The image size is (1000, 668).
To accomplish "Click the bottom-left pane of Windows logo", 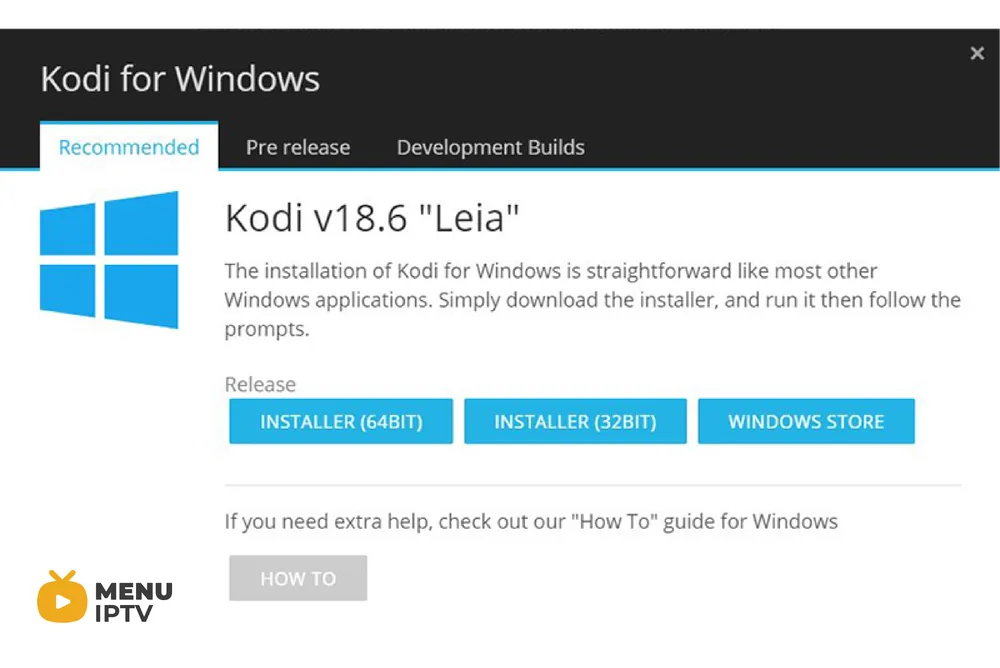I will pos(68,290).
